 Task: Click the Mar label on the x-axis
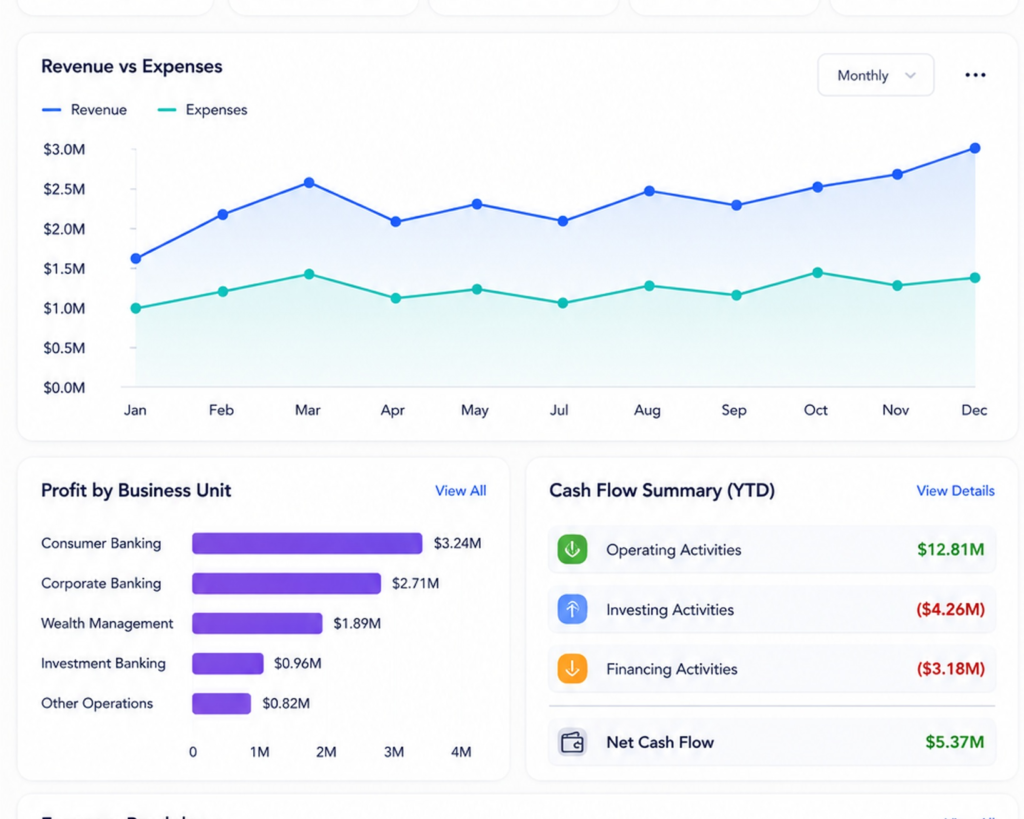[308, 410]
